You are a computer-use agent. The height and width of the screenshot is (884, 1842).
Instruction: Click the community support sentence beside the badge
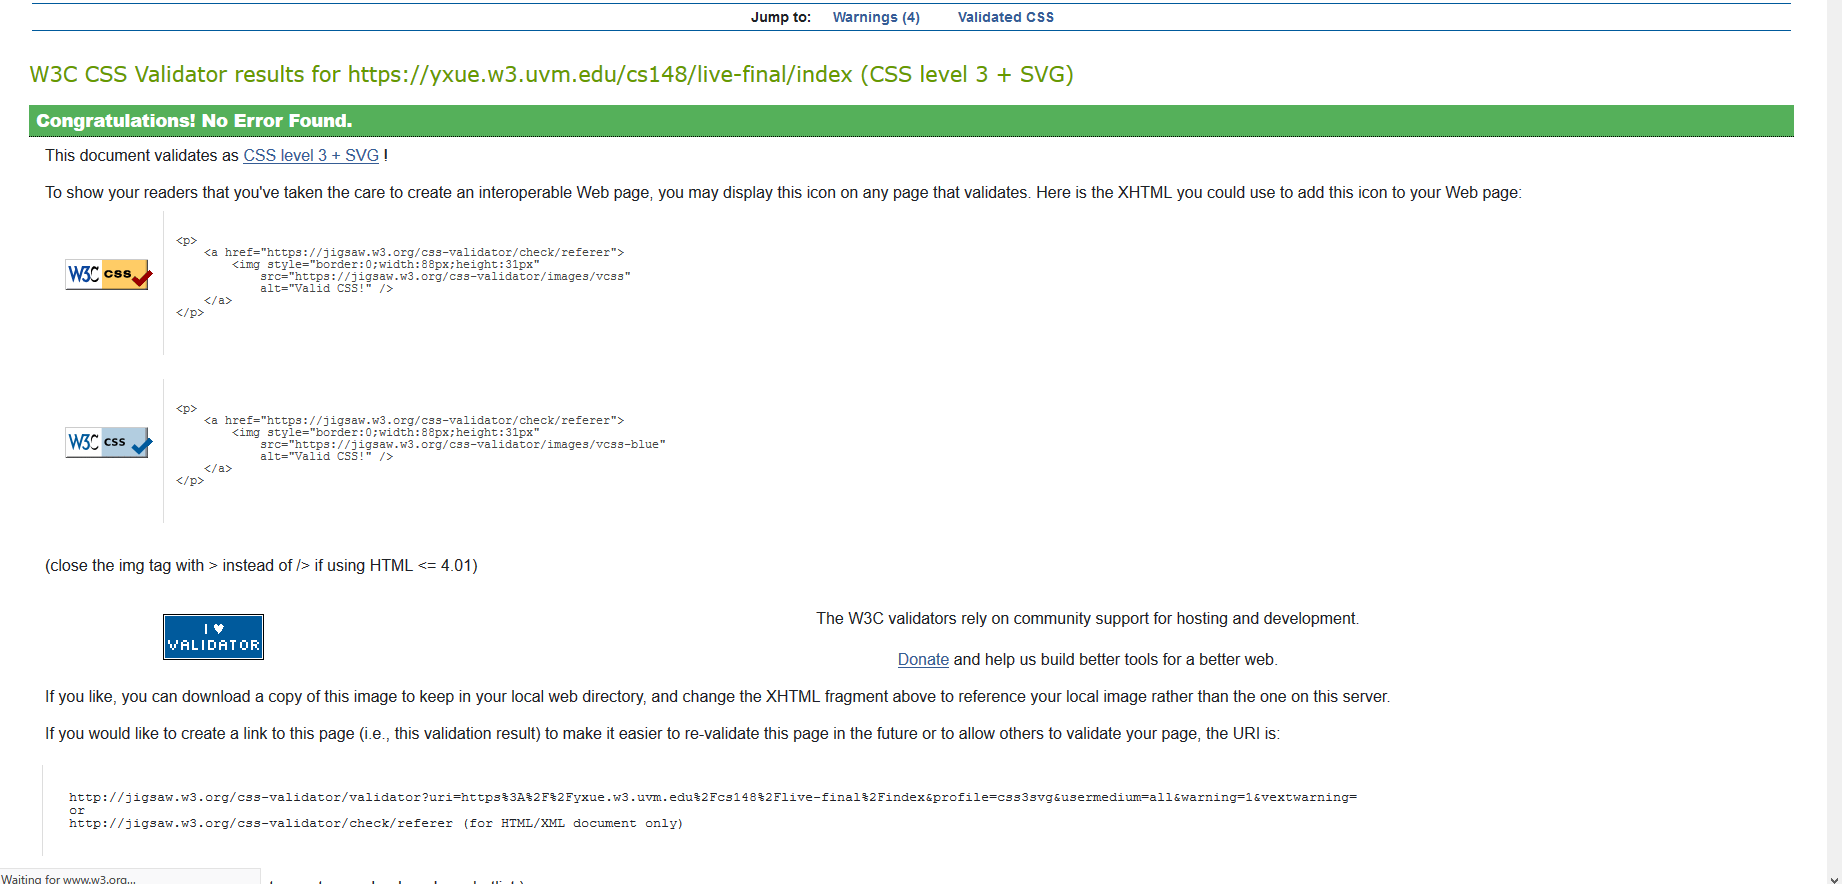click(1087, 619)
